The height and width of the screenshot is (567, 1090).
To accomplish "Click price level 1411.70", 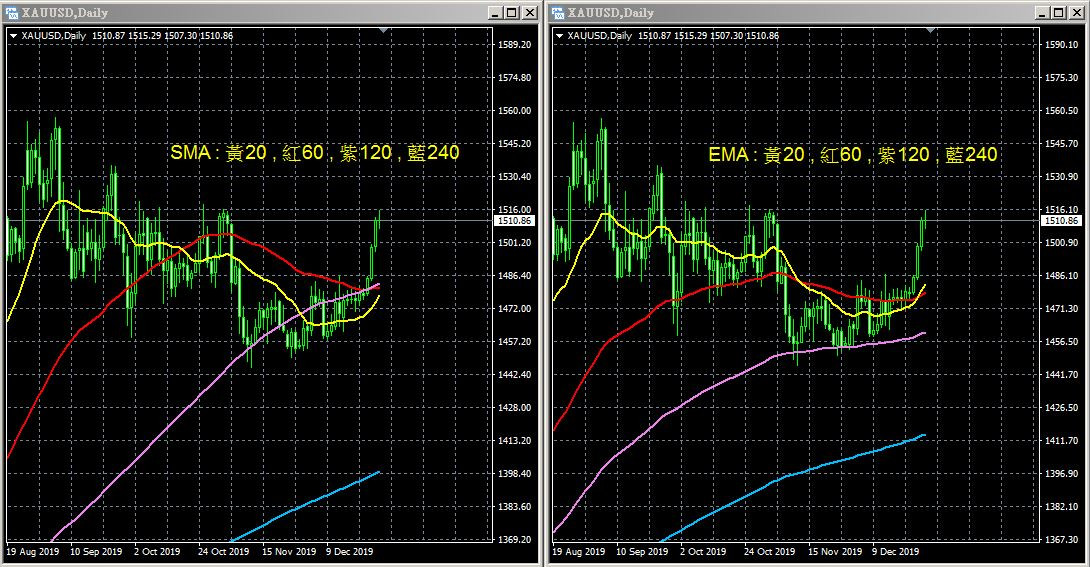I will click(1061, 441).
